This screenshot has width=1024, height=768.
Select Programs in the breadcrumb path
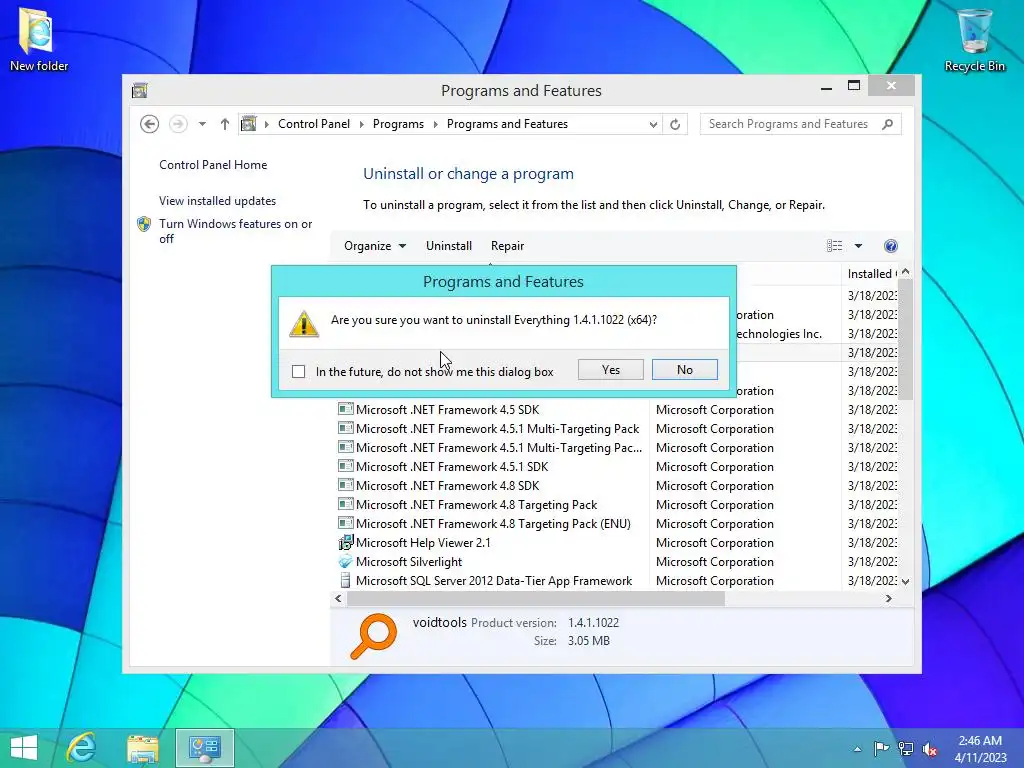click(398, 124)
